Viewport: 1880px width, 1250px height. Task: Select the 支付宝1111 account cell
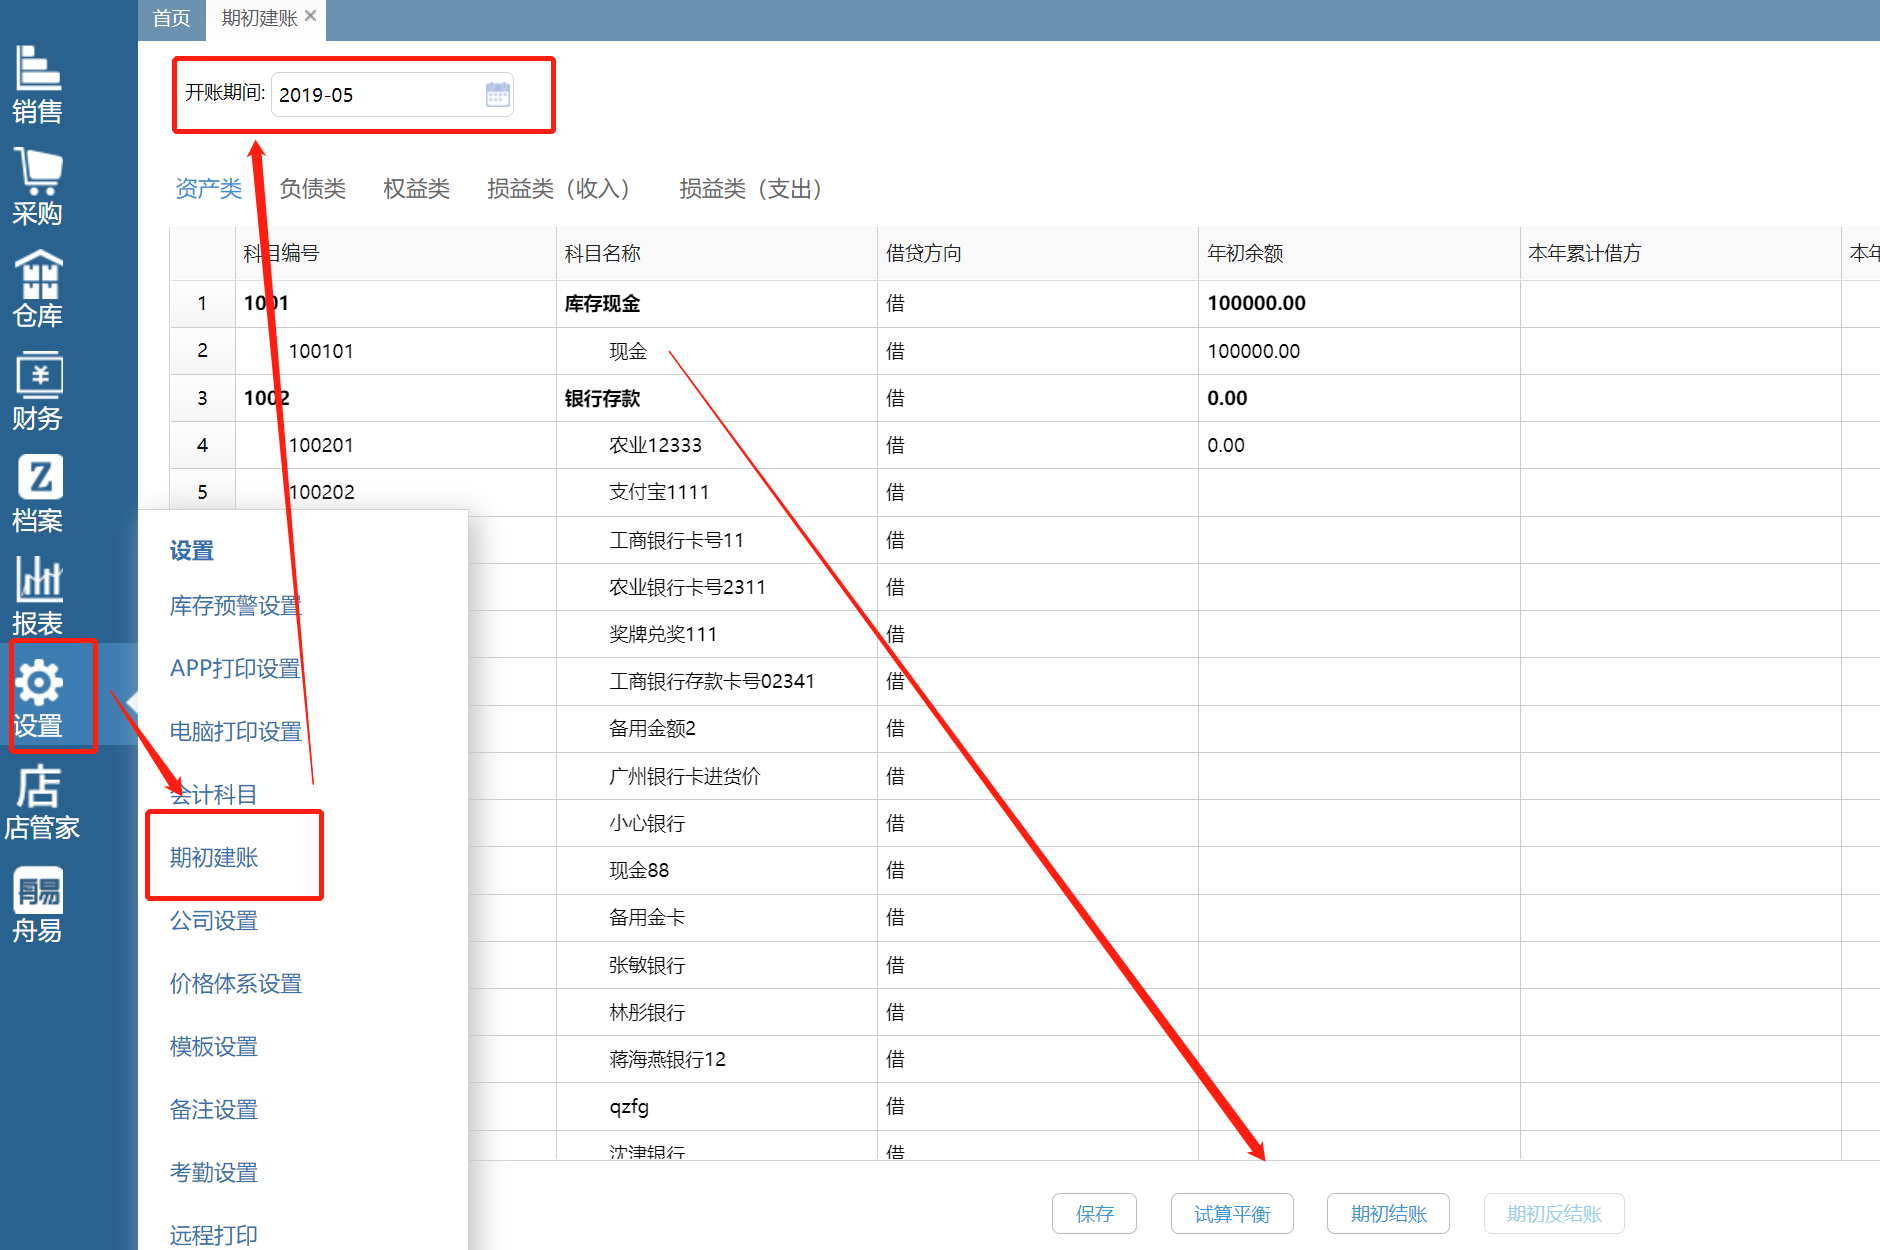coord(716,492)
